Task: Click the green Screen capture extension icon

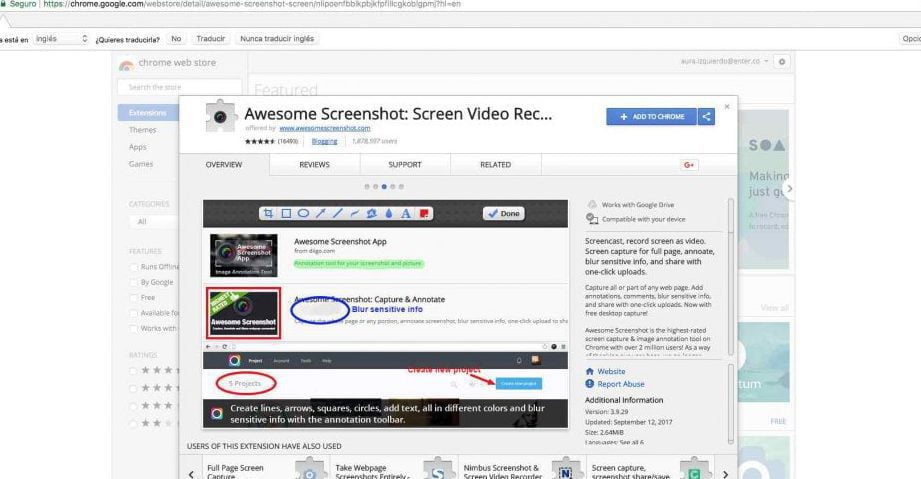Action: pyautogui.click(x=694, y=470)
